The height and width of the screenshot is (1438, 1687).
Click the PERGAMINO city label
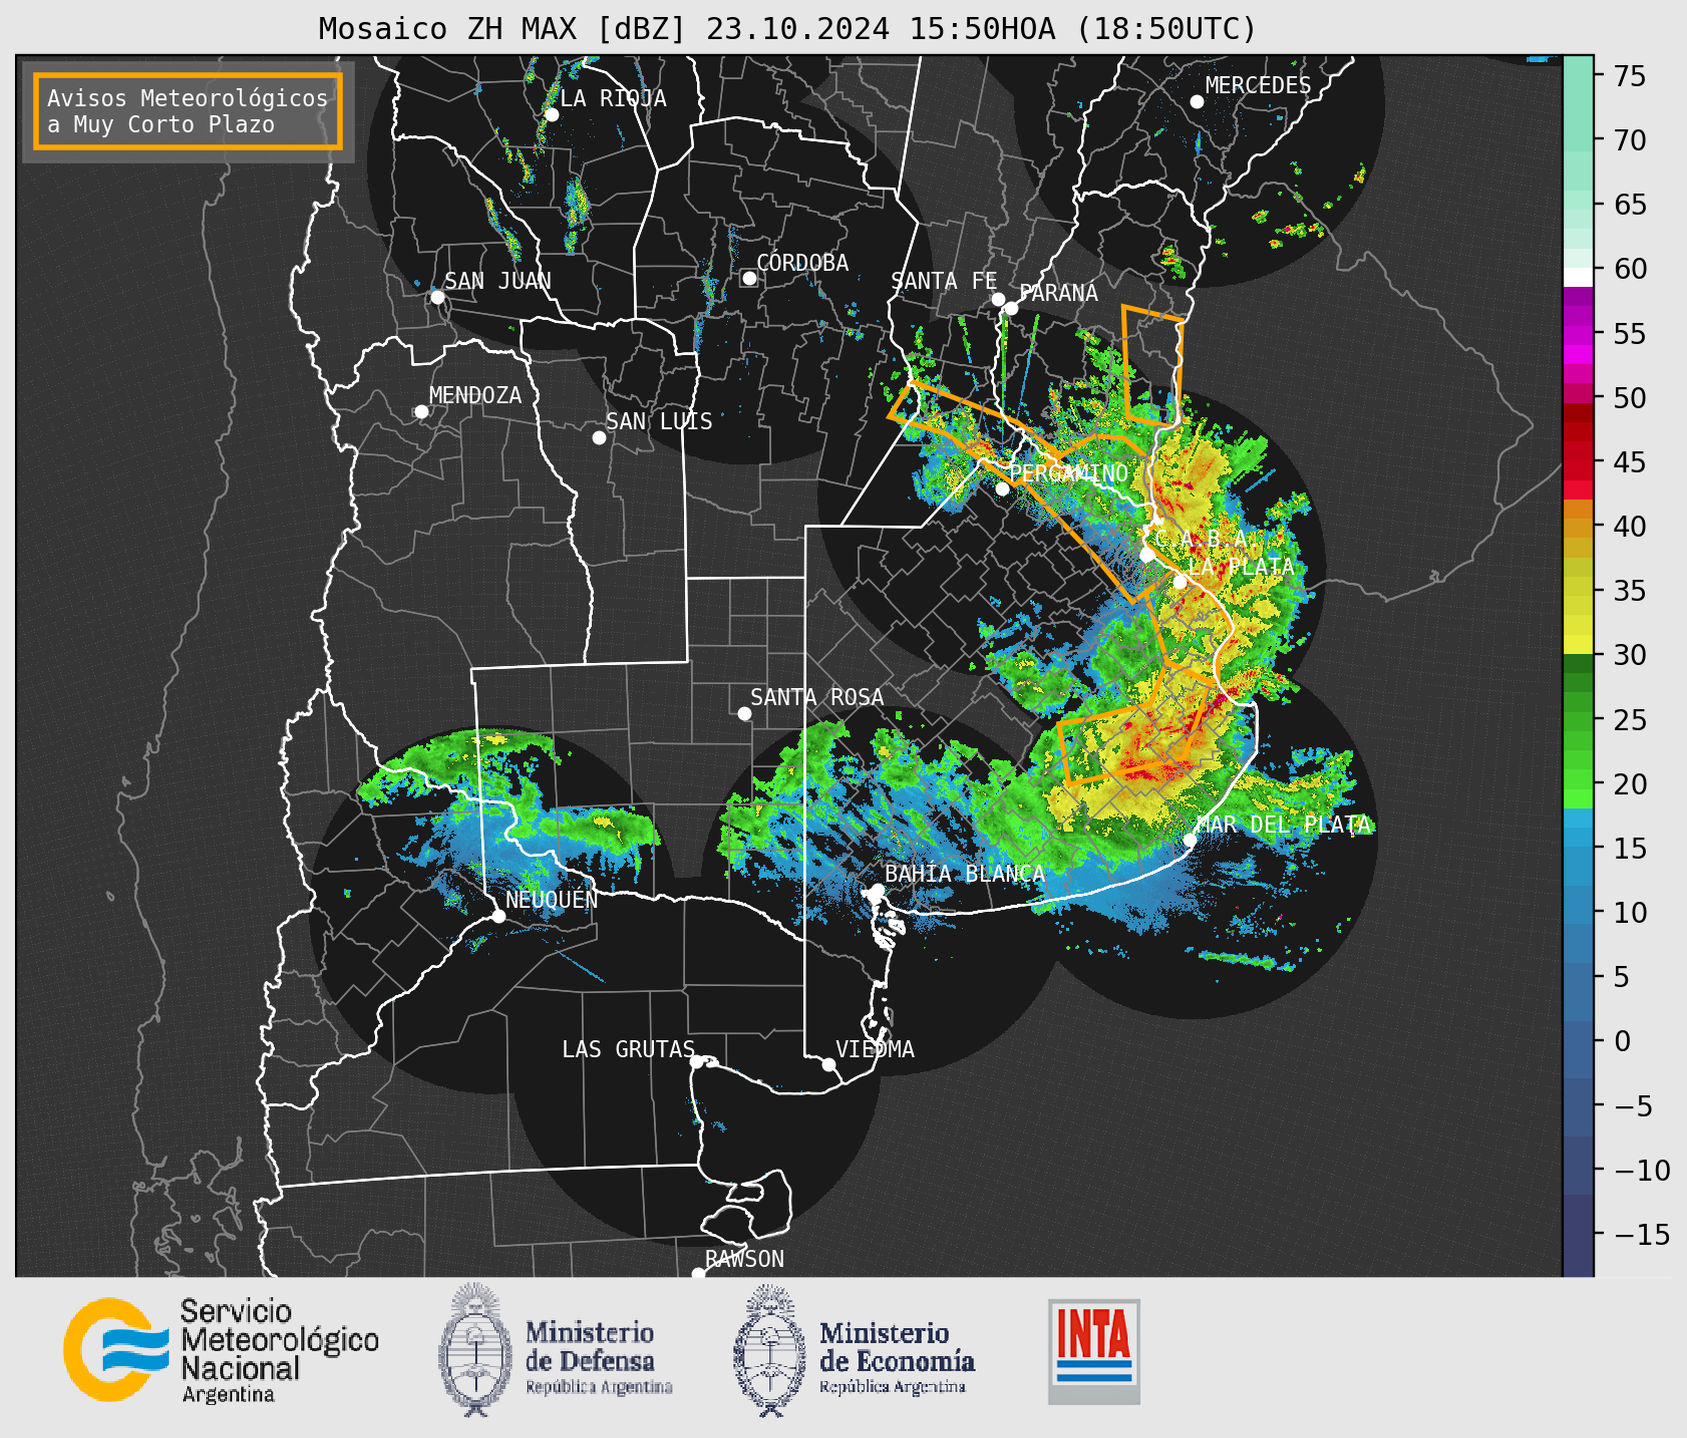pyautogui.click(x=1068, y=472)
